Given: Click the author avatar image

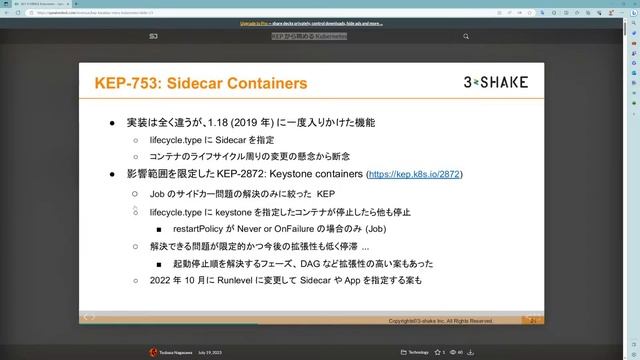Looking at the screenshot, I should pos(153,352).
